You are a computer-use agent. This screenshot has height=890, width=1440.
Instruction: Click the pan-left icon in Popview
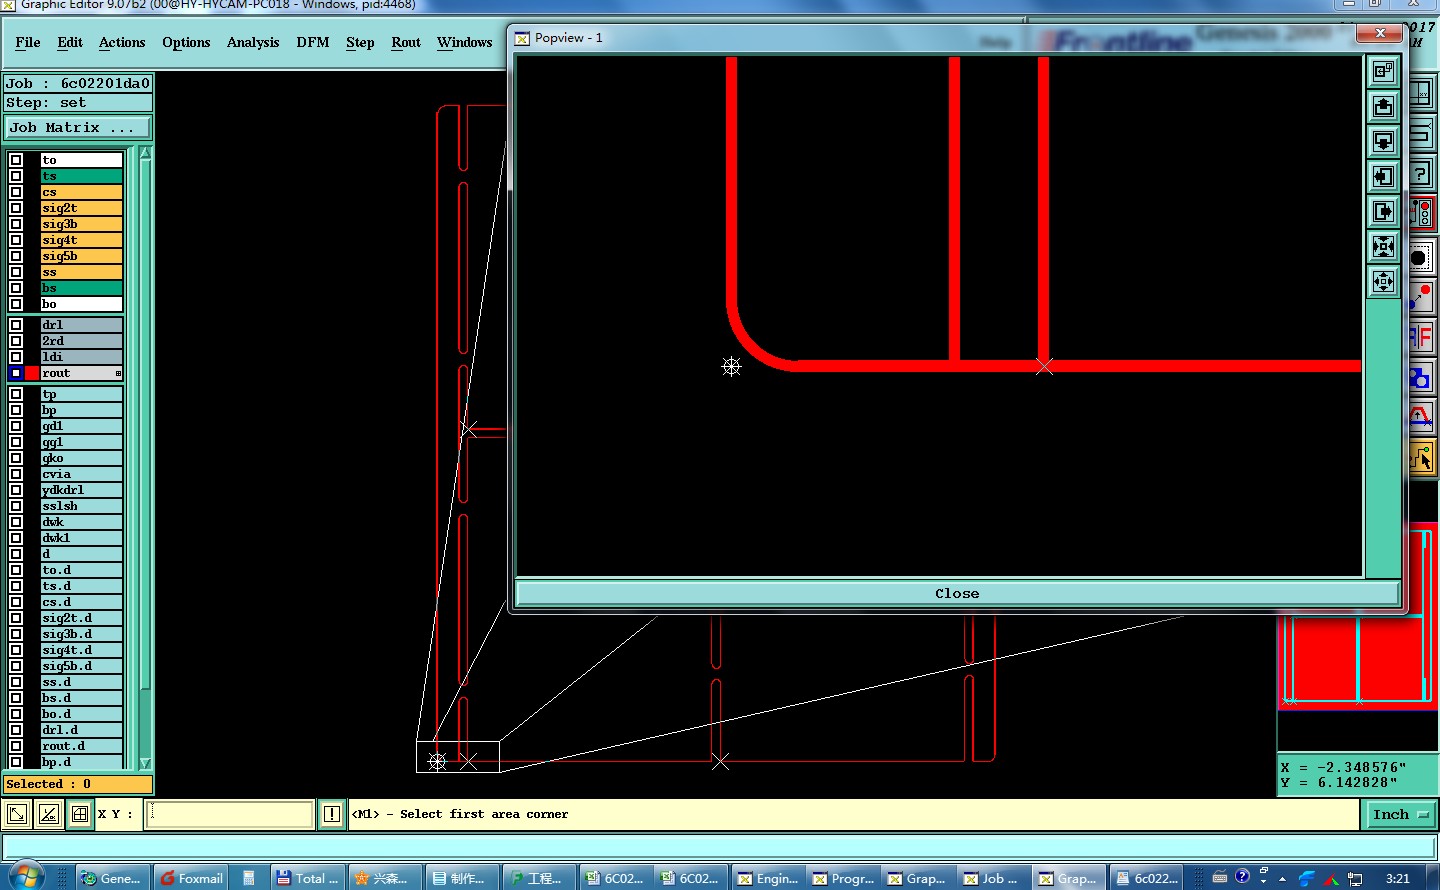click(1383, 176)
